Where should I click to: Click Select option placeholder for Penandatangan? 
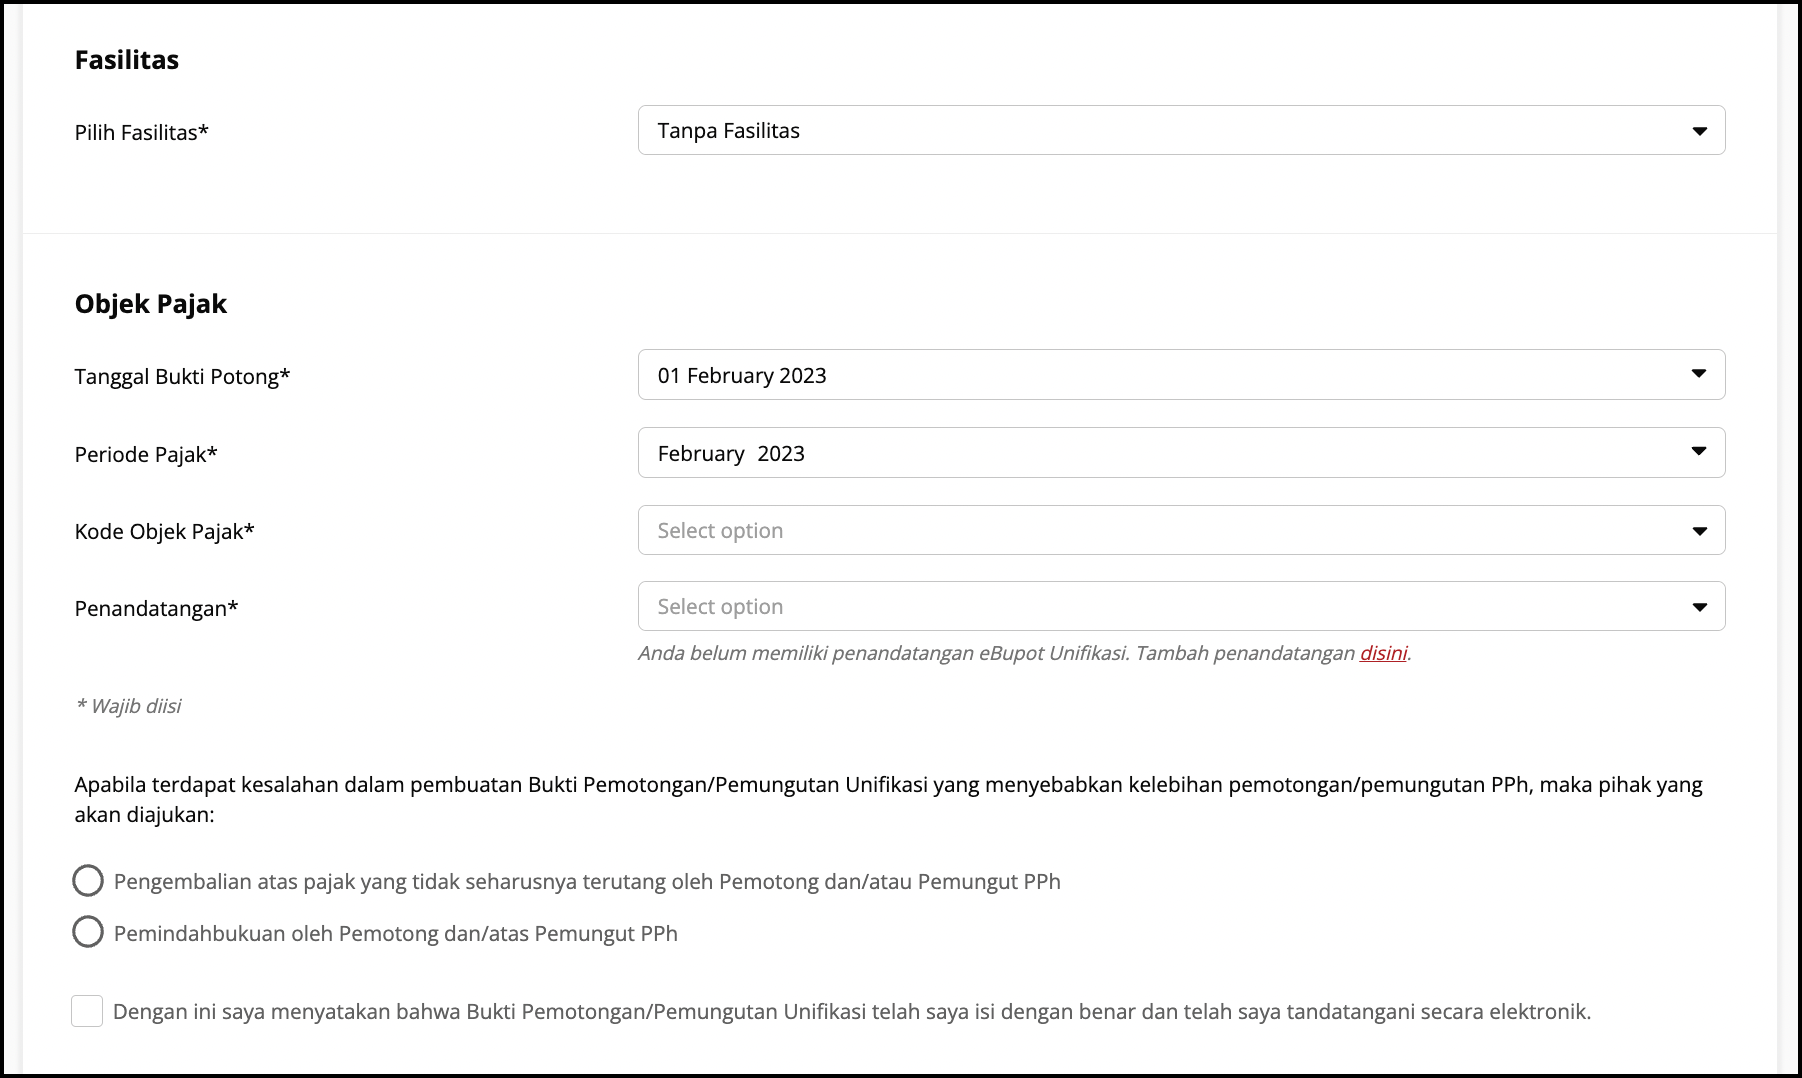tap(720, 607)
